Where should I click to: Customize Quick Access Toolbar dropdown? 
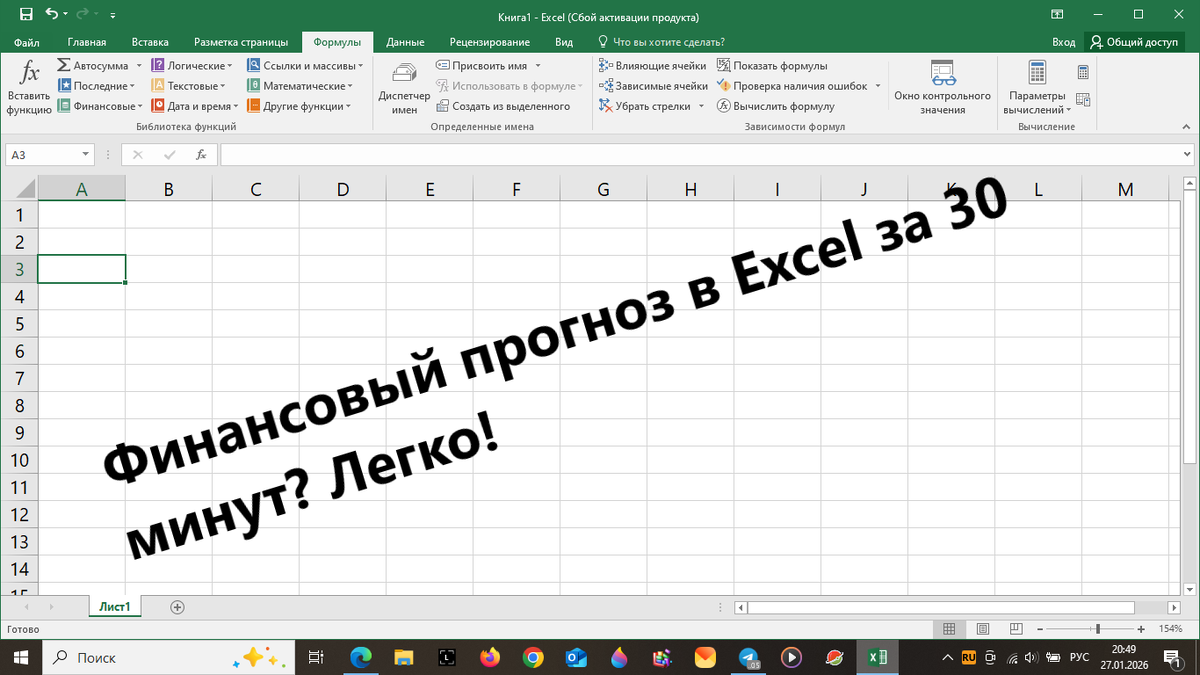[x=112, y=17]
